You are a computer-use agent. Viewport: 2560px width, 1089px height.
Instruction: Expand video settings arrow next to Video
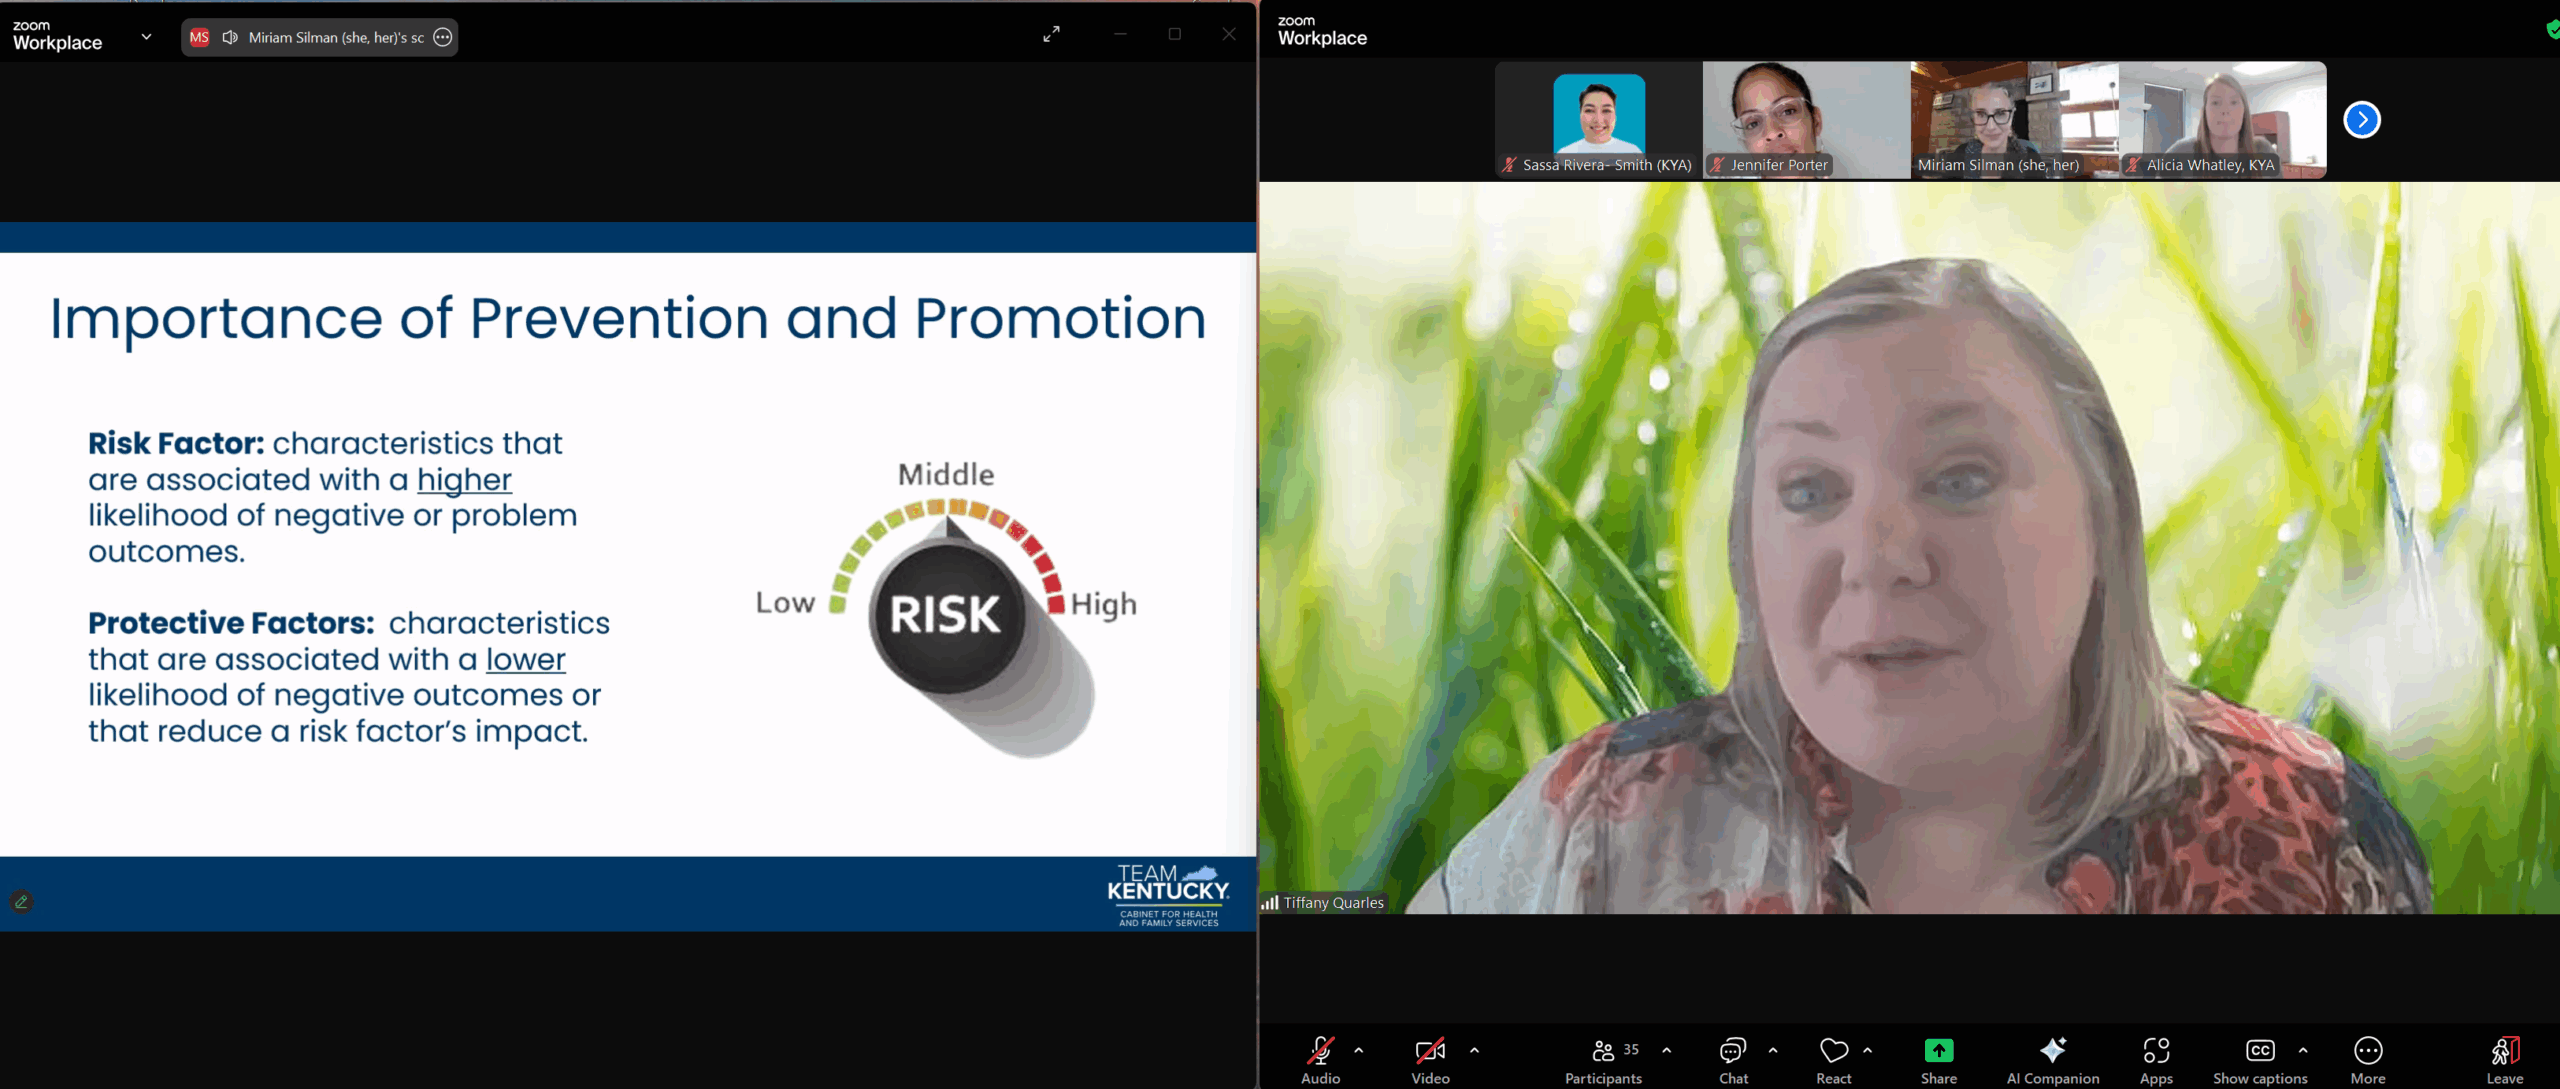[x=1474, y=1050]
